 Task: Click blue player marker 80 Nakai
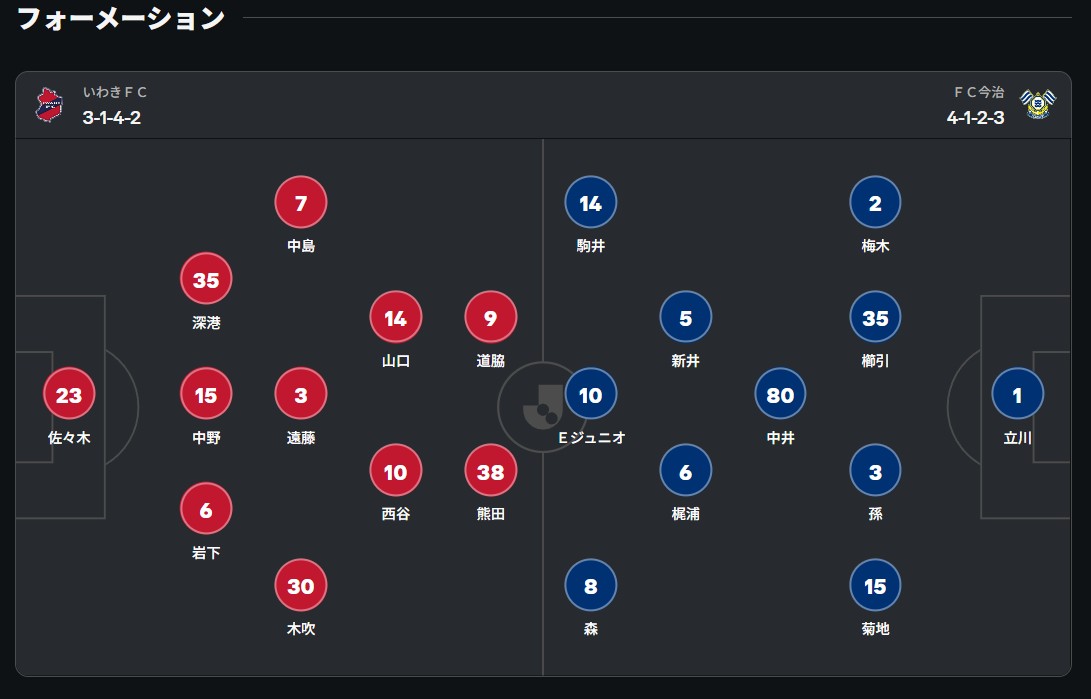(780, 394)
